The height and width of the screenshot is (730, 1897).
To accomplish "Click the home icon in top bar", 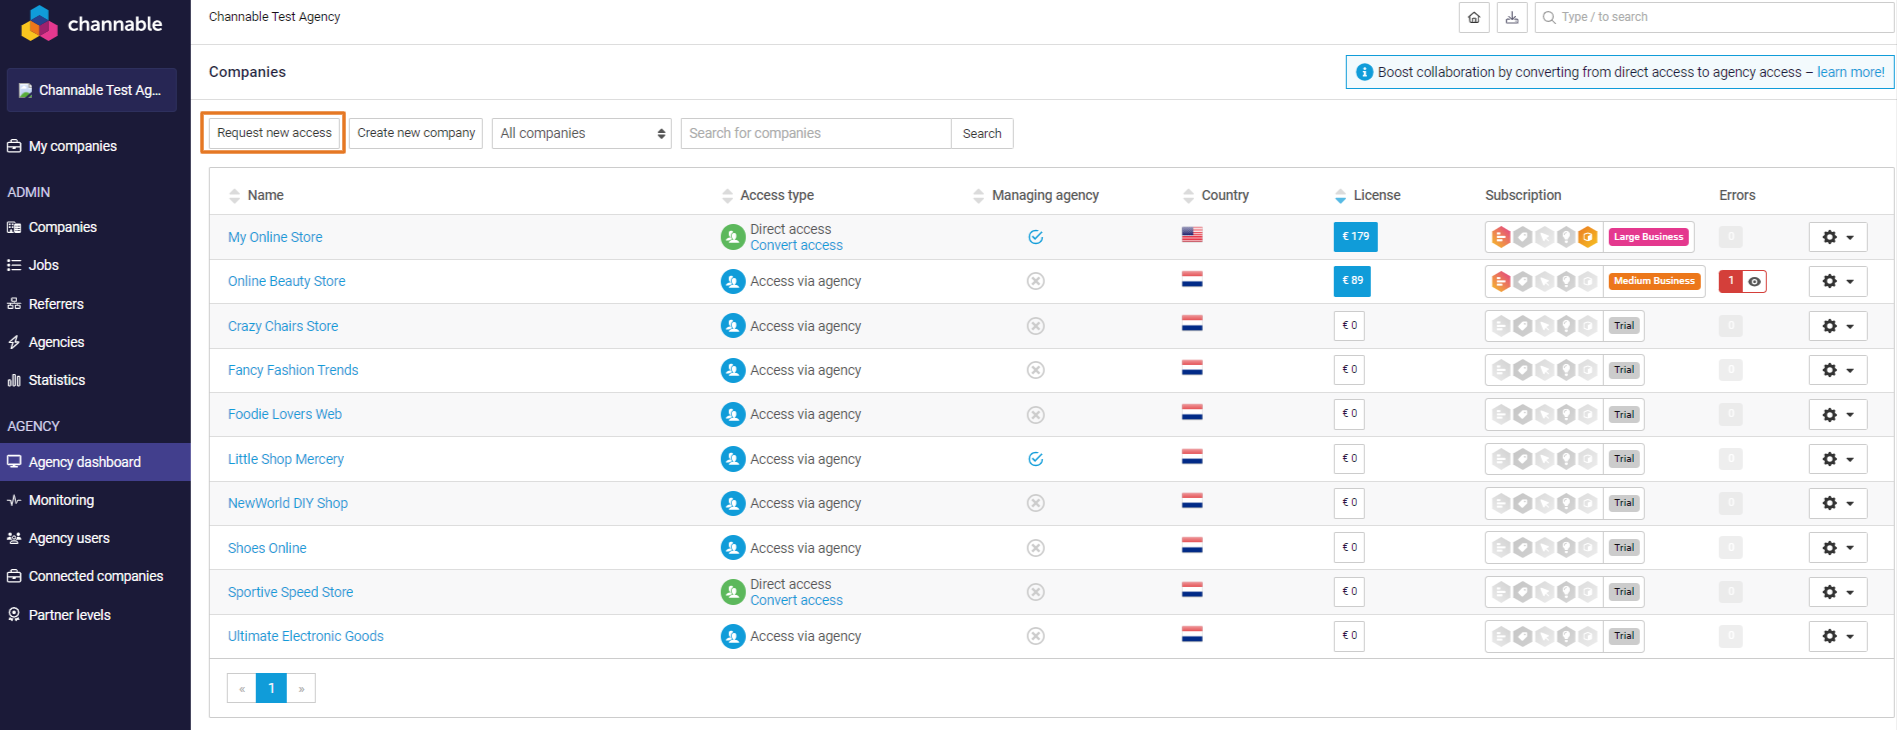I will (x=1474, y=18).
